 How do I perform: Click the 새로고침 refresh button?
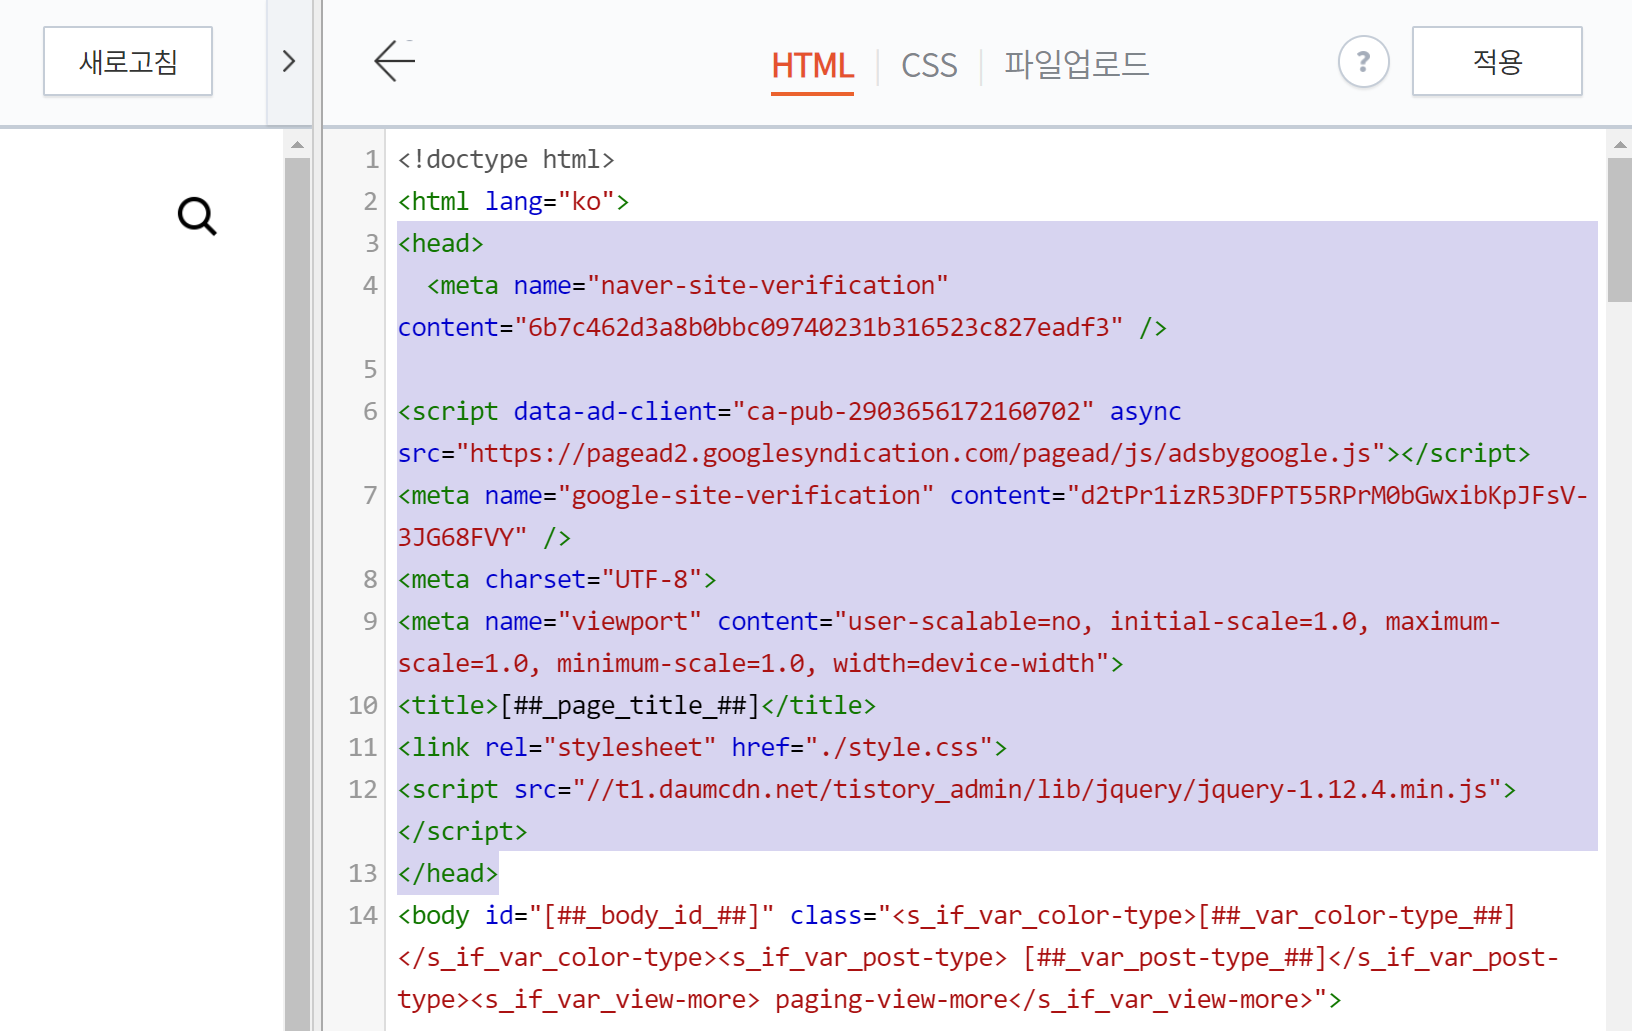point(128,61)
